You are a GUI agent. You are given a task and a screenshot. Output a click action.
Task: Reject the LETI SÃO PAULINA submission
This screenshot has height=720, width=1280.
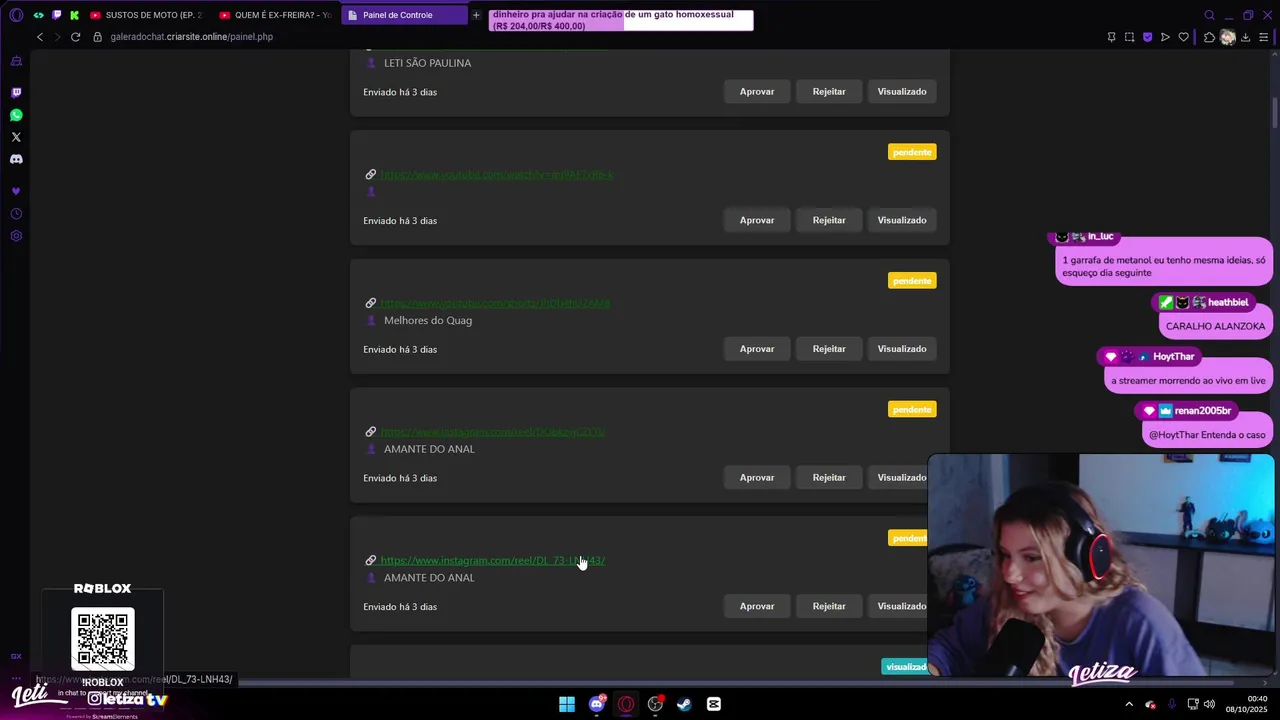pos(829,91)
